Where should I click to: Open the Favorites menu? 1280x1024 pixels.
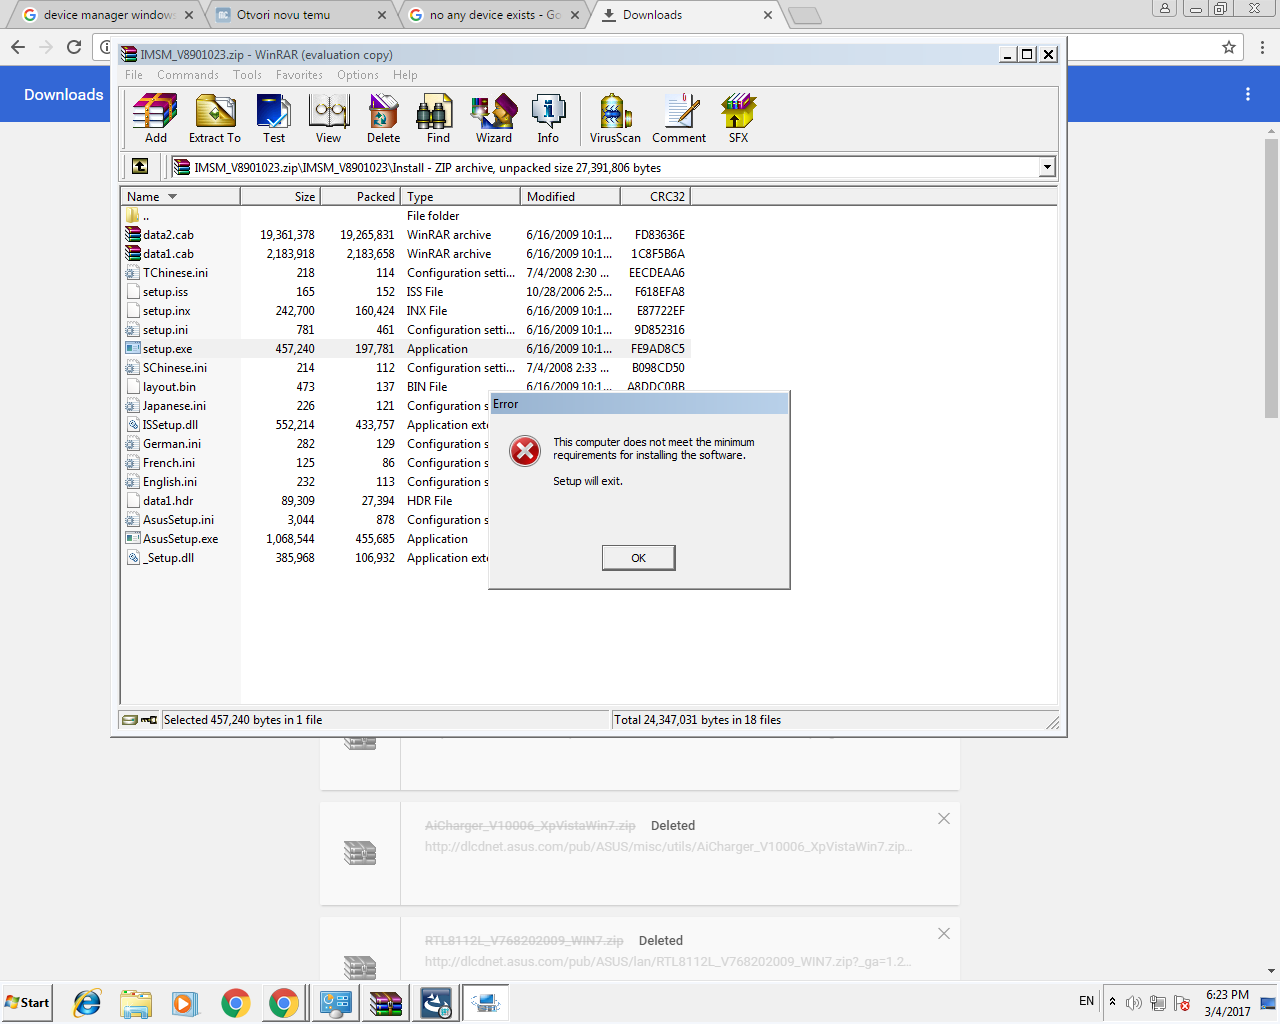pos(299,75)
